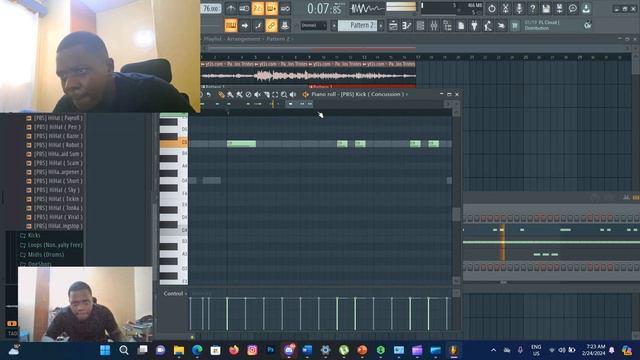Click the arrow left of Pattern 2
The width and height of the screenshot is (640, 360).
click(x=333, y=26)
